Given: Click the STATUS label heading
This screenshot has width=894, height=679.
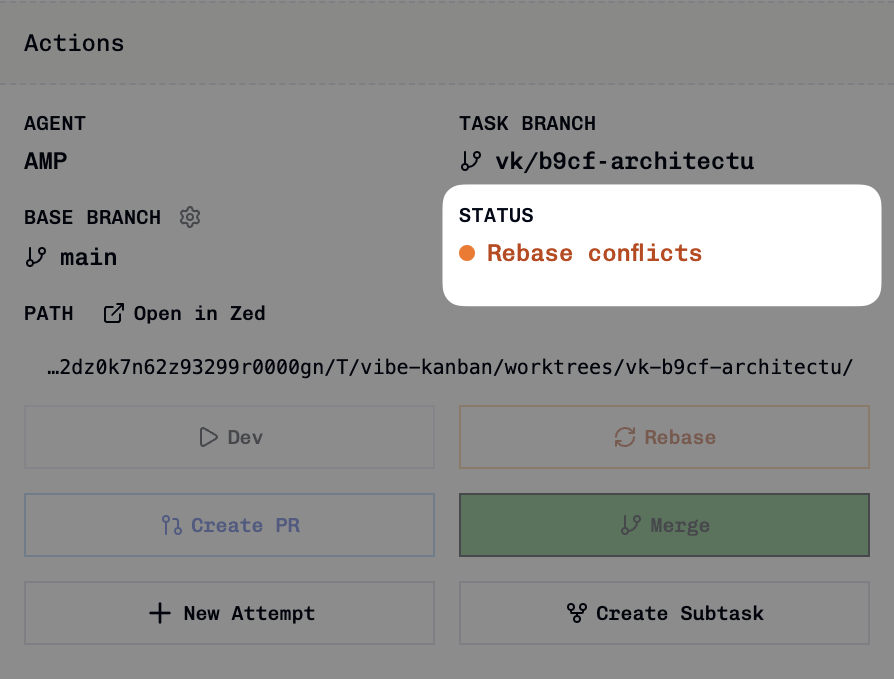Looking at the screenshot, I should click(496, 216).
